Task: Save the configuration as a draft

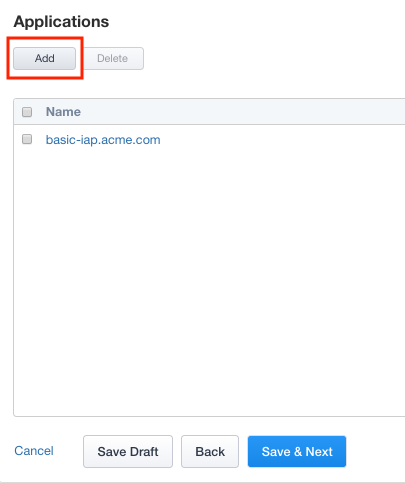Action: tap(128, 451)
